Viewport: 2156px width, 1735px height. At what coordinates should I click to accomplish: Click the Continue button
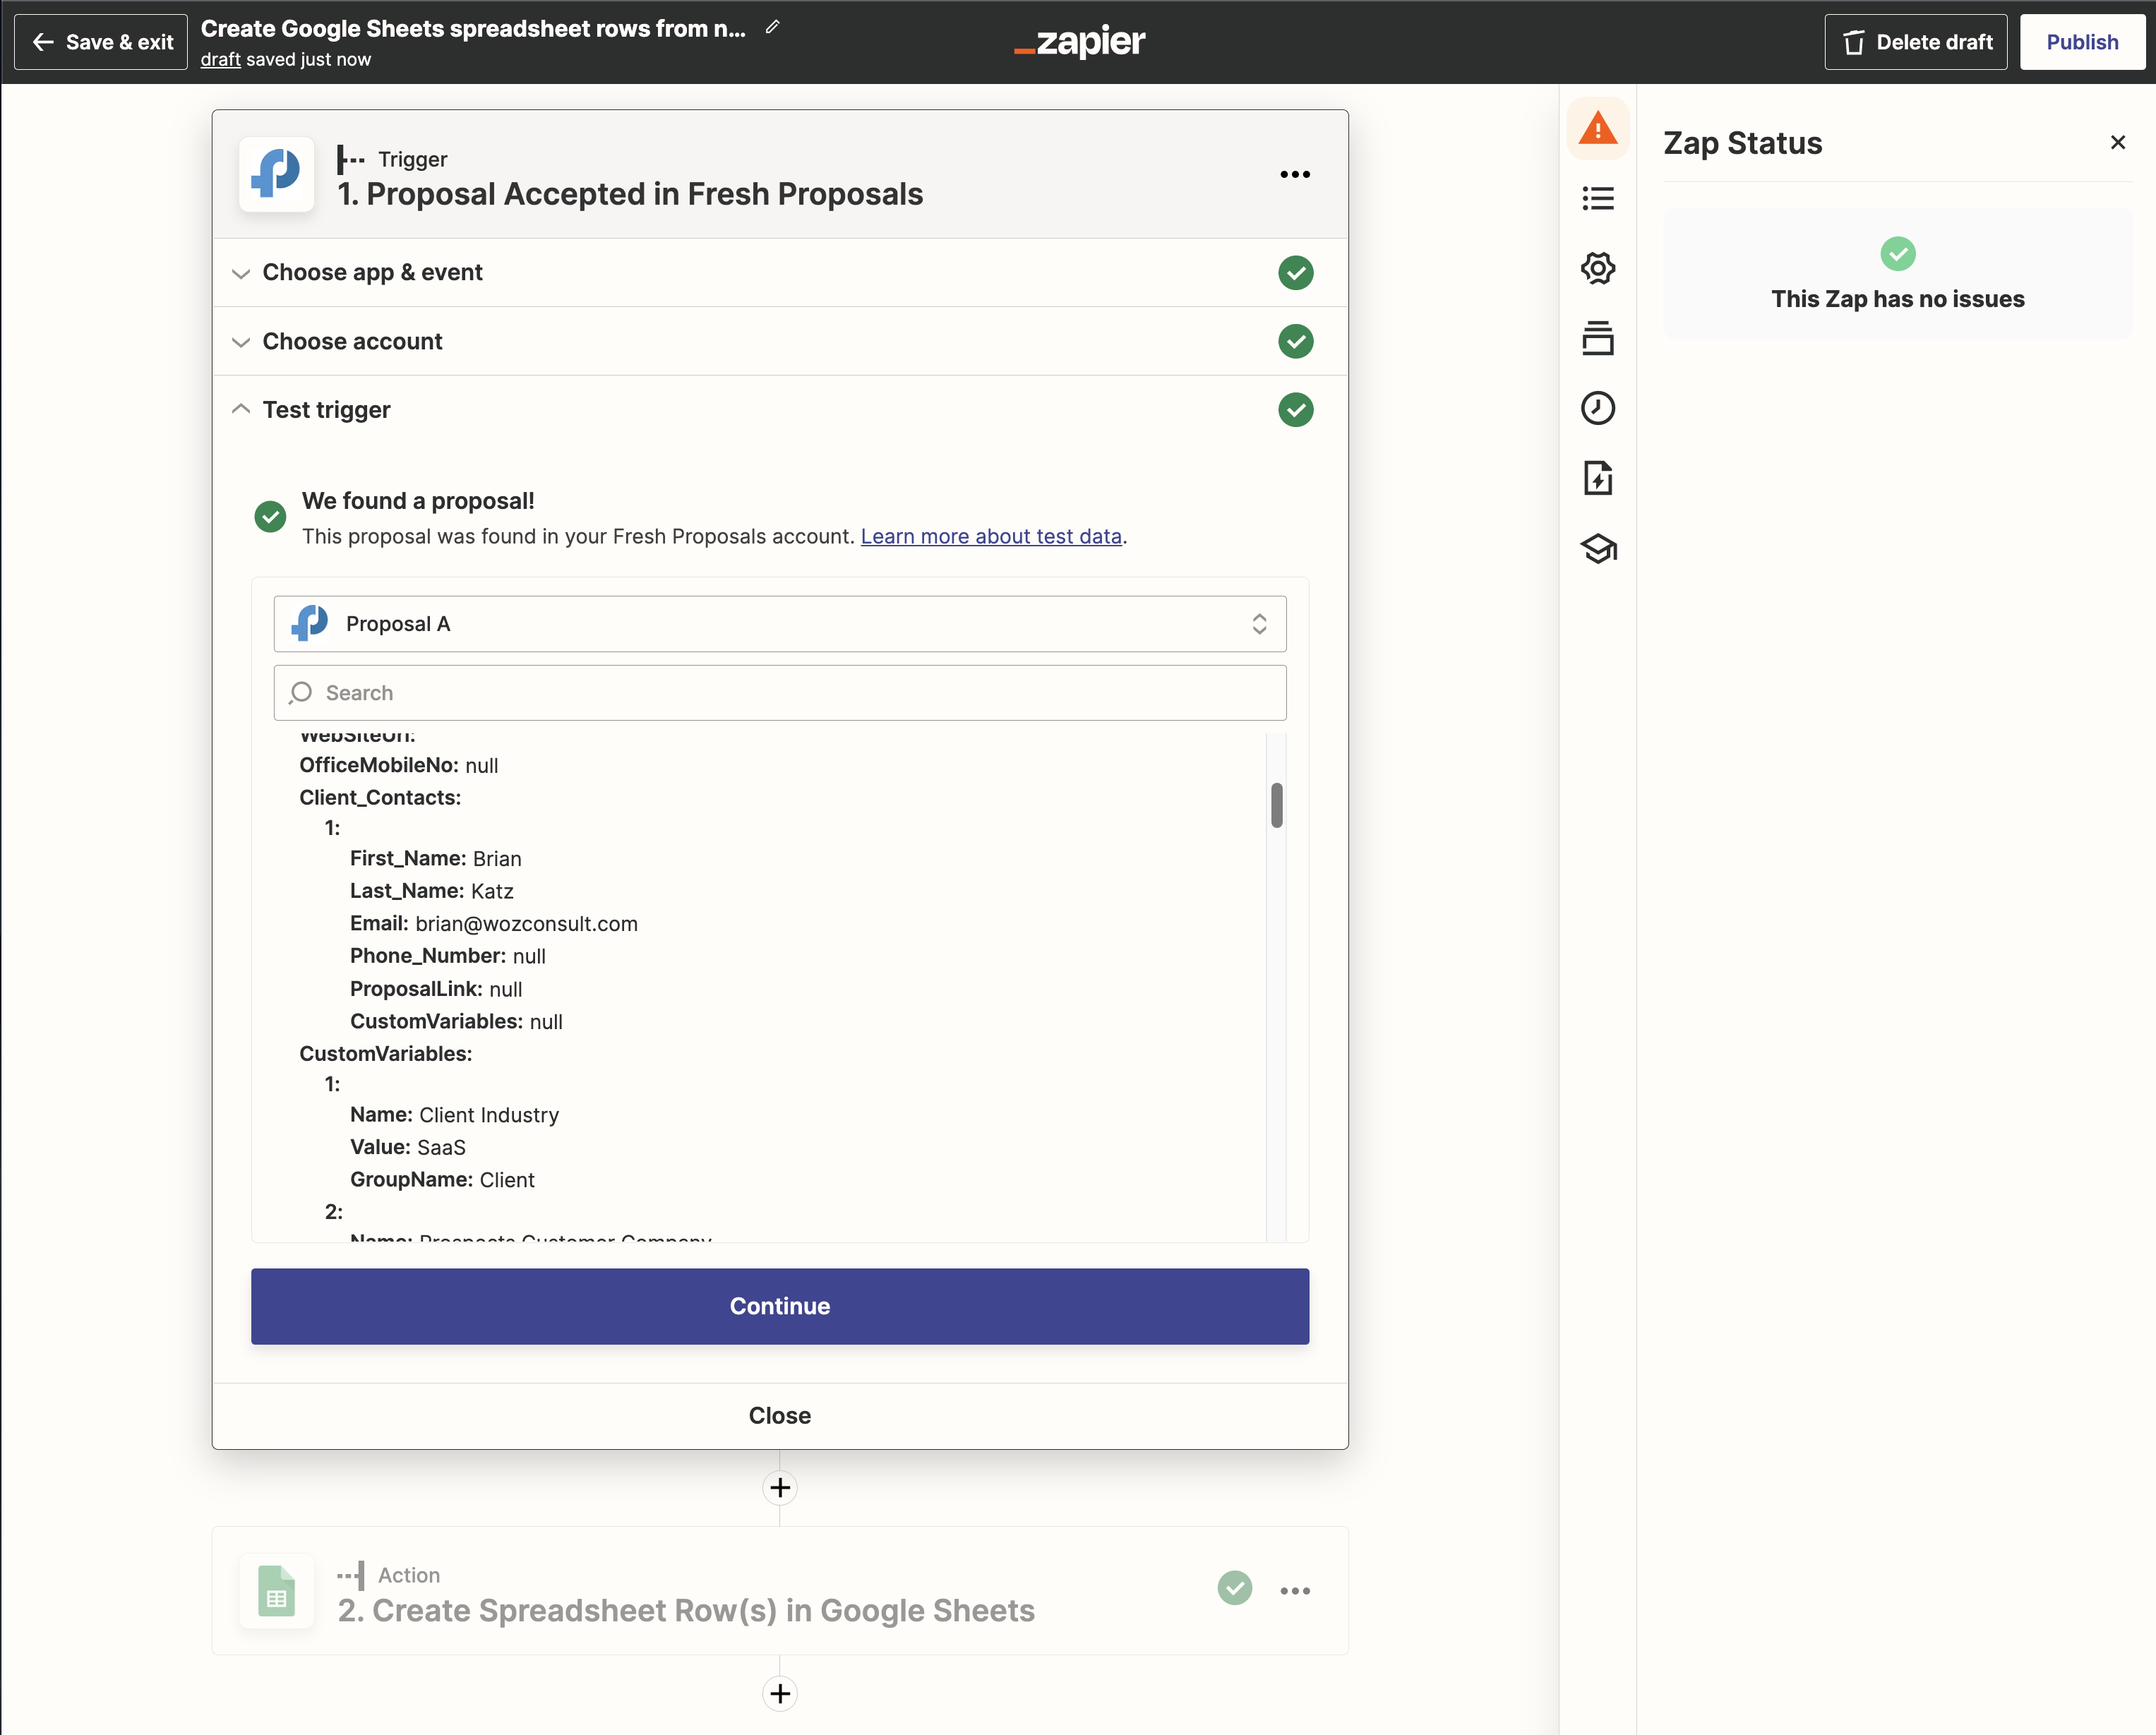point(779,1306)
